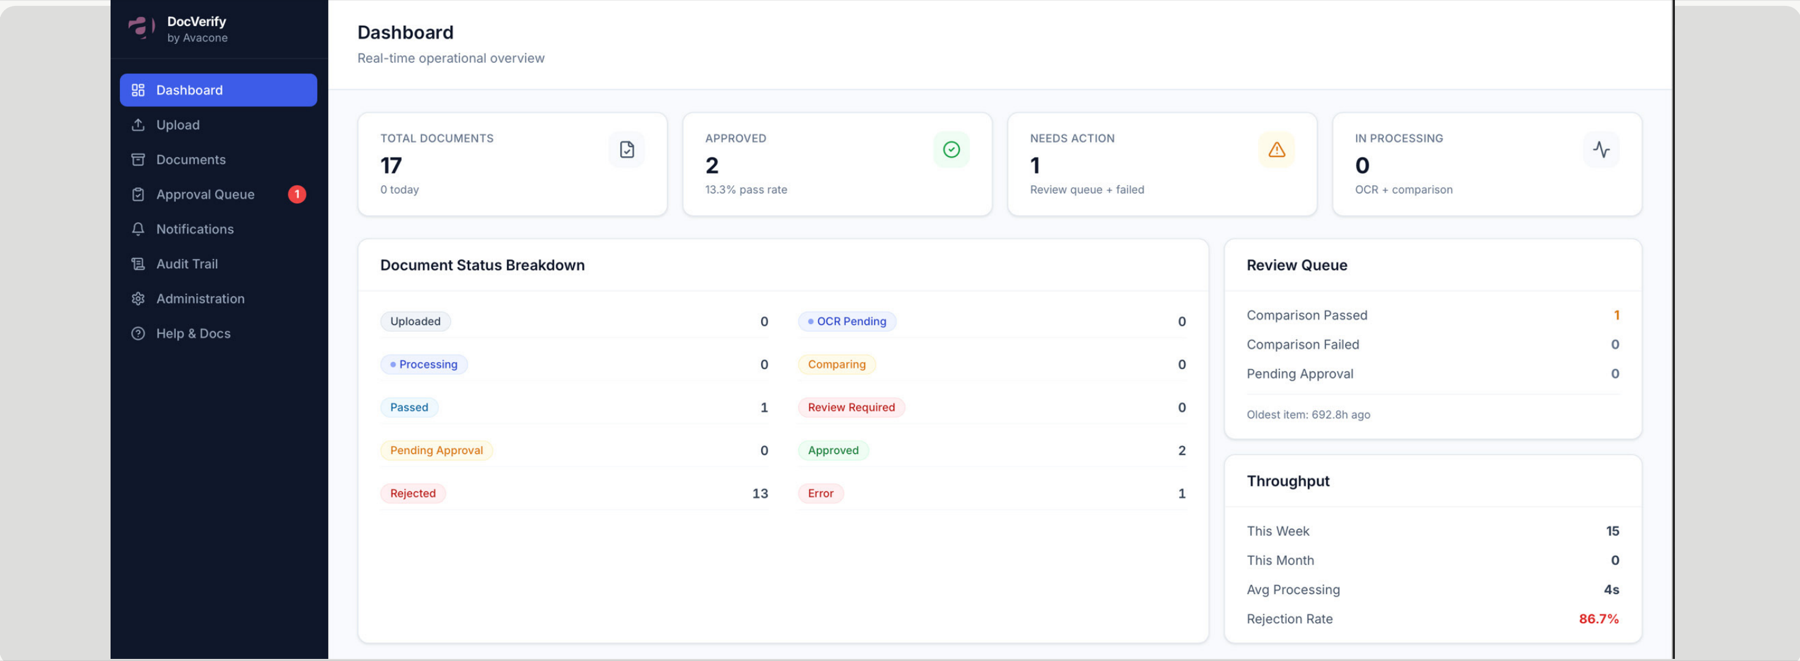Image resolution: width=1800 pixels, height=661 pixels.
Task: Select the Comparison Failed row in Review Queue
Action: click(1433, 344)
